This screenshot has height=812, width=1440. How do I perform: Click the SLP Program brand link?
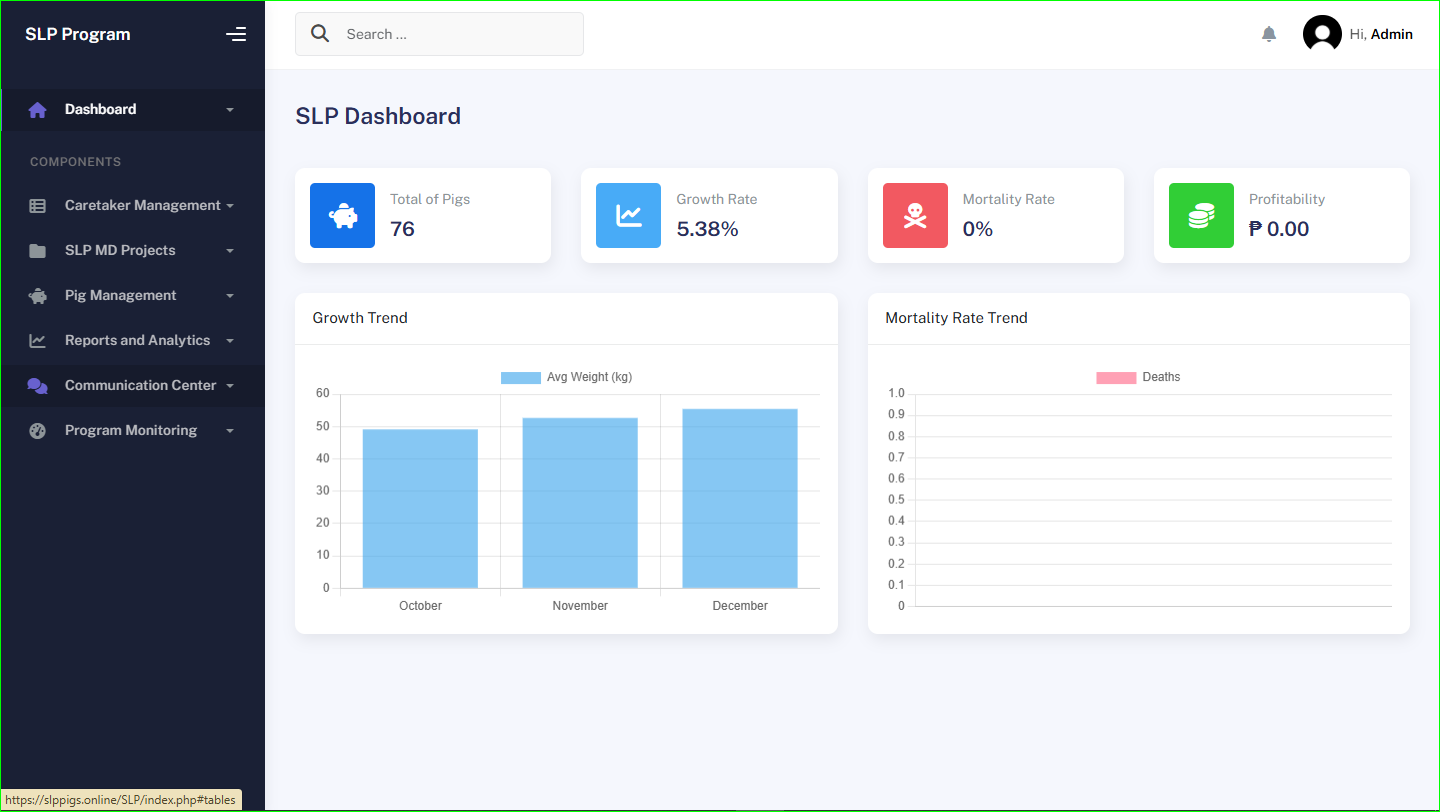click(78, 34)
